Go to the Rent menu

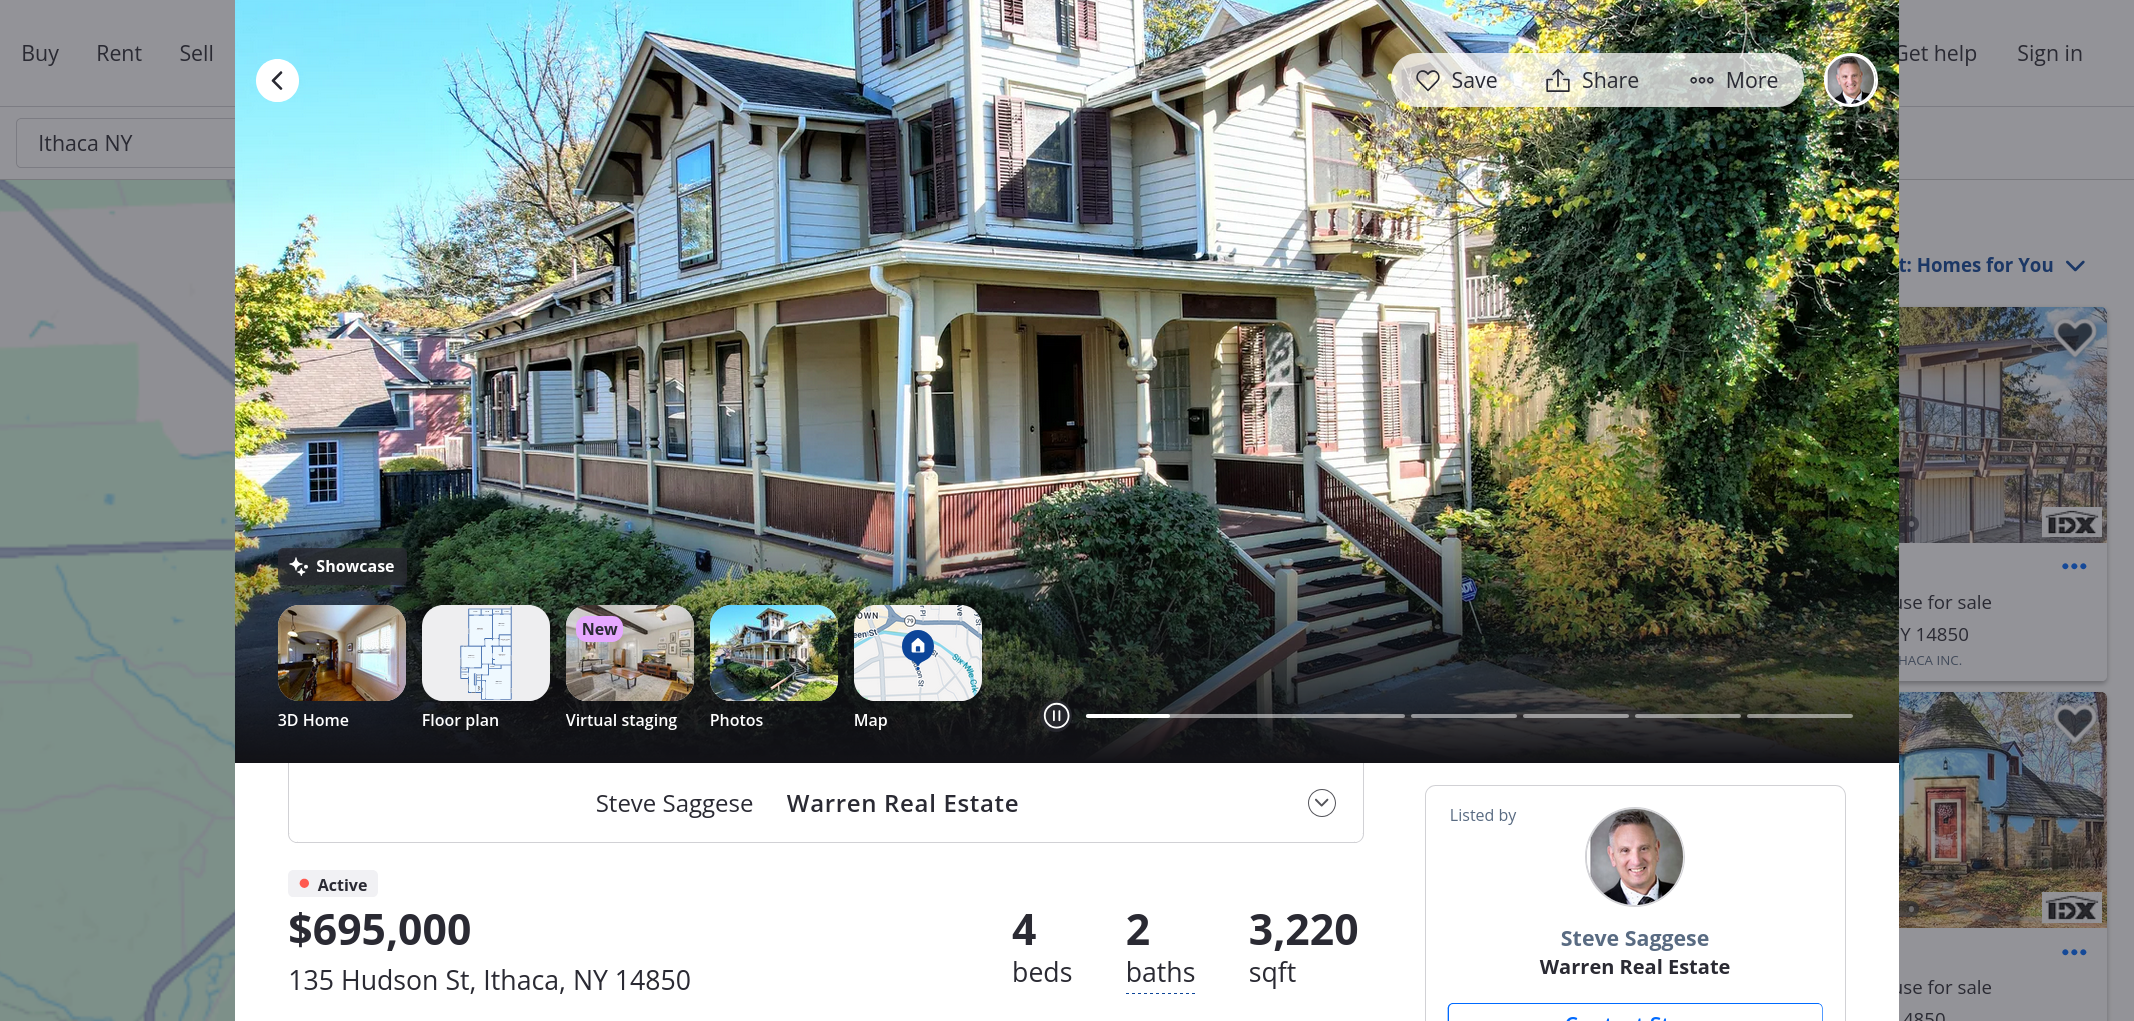tap(119, 53)
